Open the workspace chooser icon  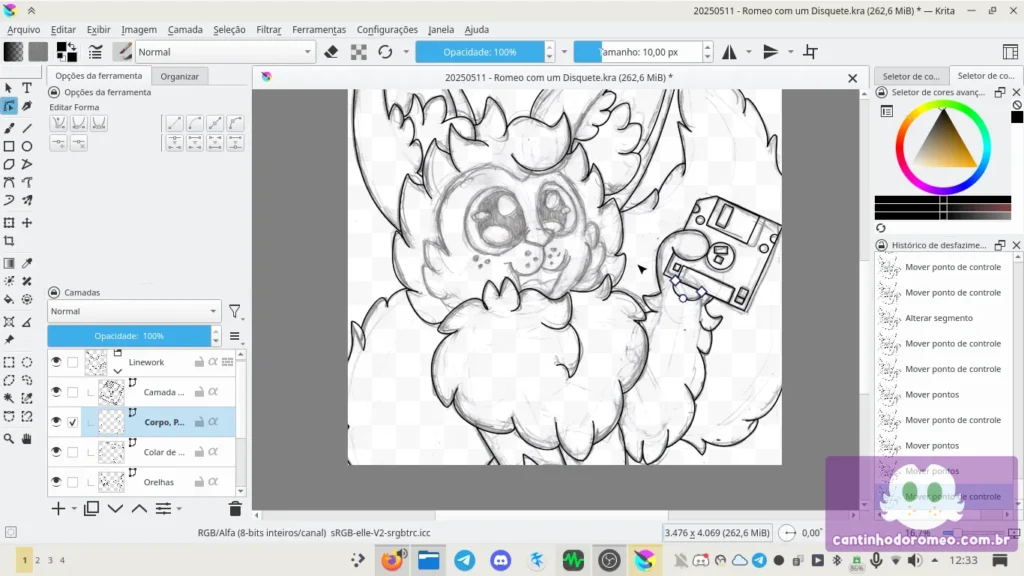point(1010,52)
